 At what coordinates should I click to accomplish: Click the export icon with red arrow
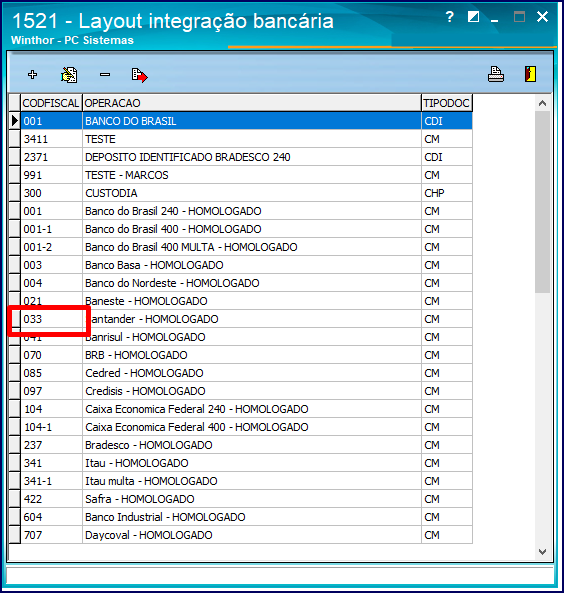[140, 75]
